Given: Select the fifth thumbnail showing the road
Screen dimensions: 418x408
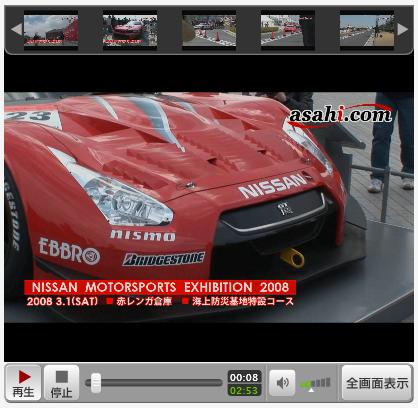Looking at the screenshot, I should pyautogui.click(x=367, y=30).
